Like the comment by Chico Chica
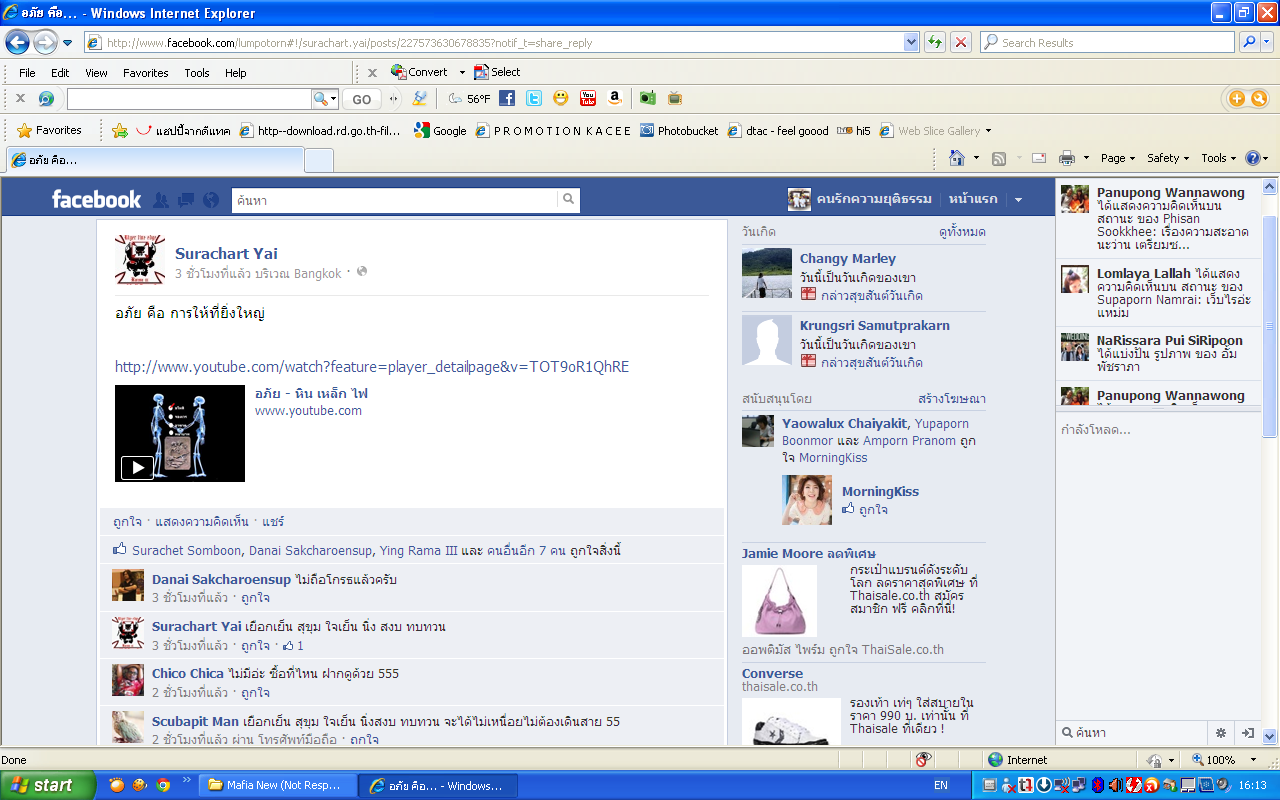Image resolution: width=1280 pixels, height=800 pixels. click(254, 692)
